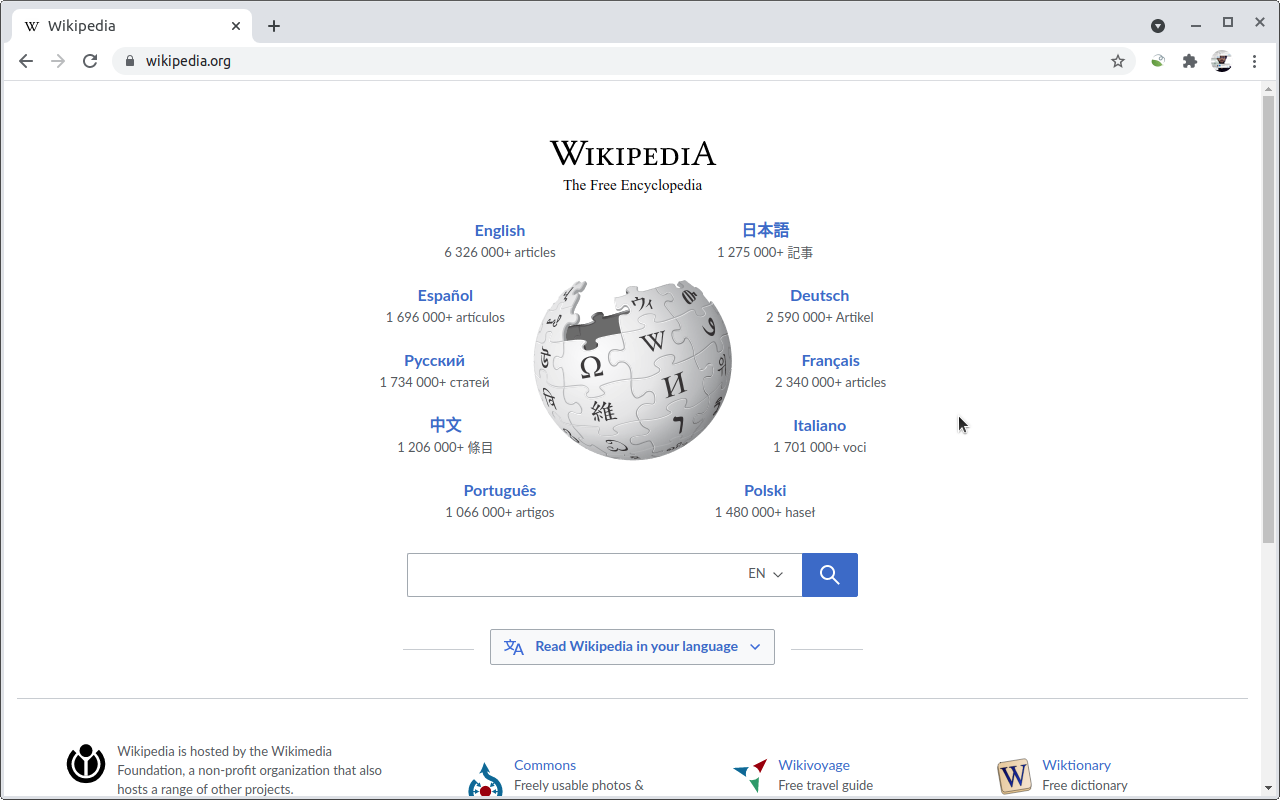Click the Commons link
The image size is (1280, 800).
pyautogui.click(x=545, y=765)
